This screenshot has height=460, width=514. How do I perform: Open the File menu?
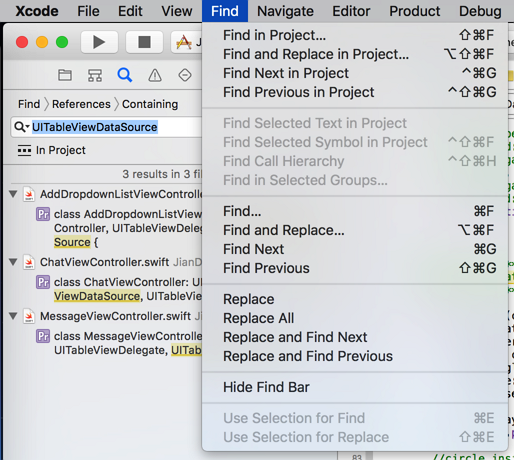[x=88, y=11]
